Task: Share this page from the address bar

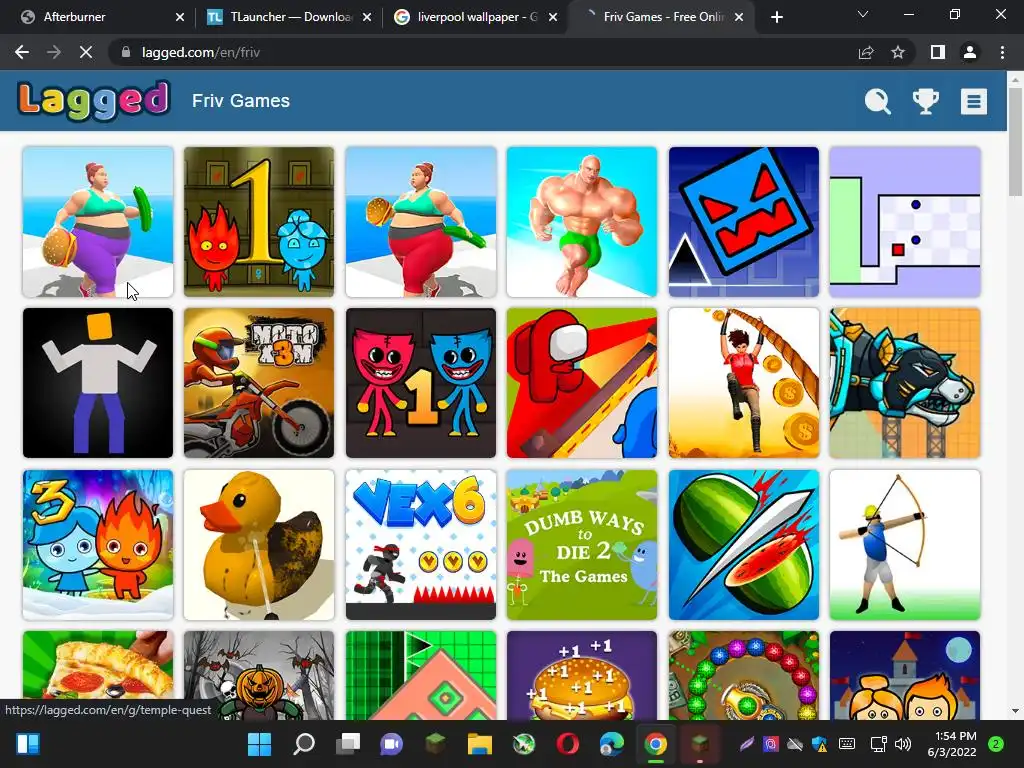Action: tap(866, 52)
